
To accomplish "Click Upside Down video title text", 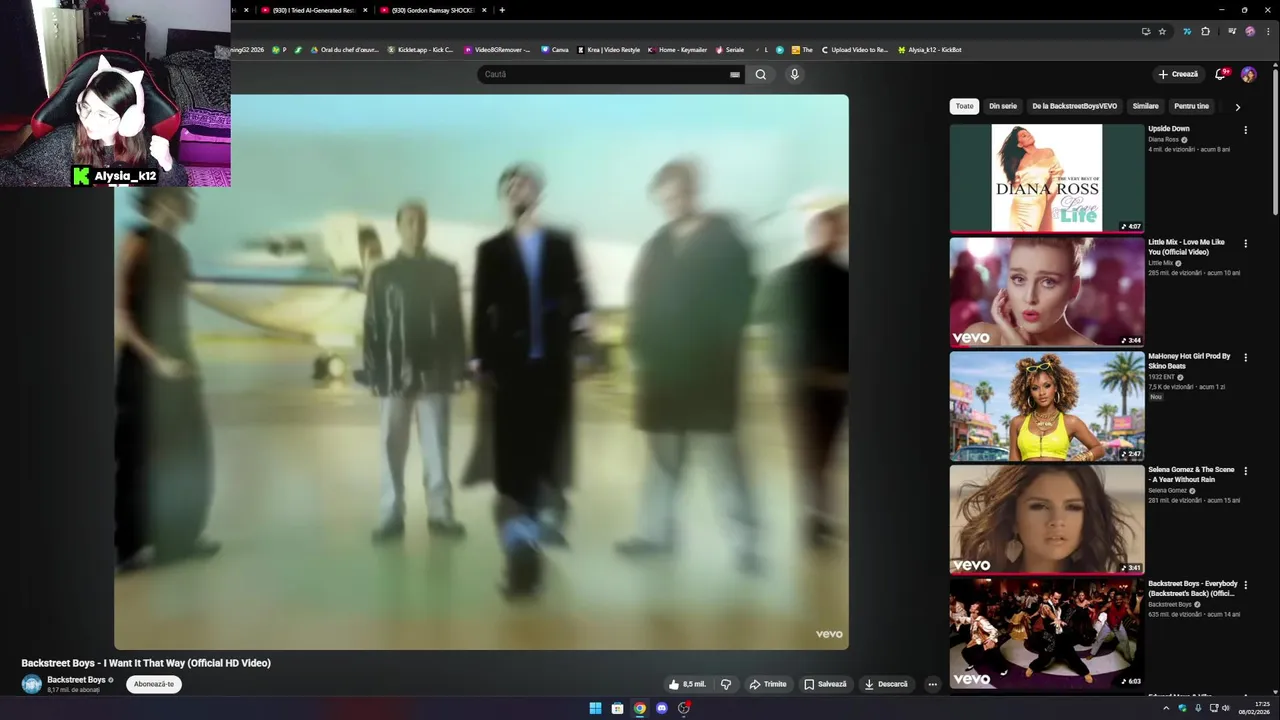I will [1169, 129].
